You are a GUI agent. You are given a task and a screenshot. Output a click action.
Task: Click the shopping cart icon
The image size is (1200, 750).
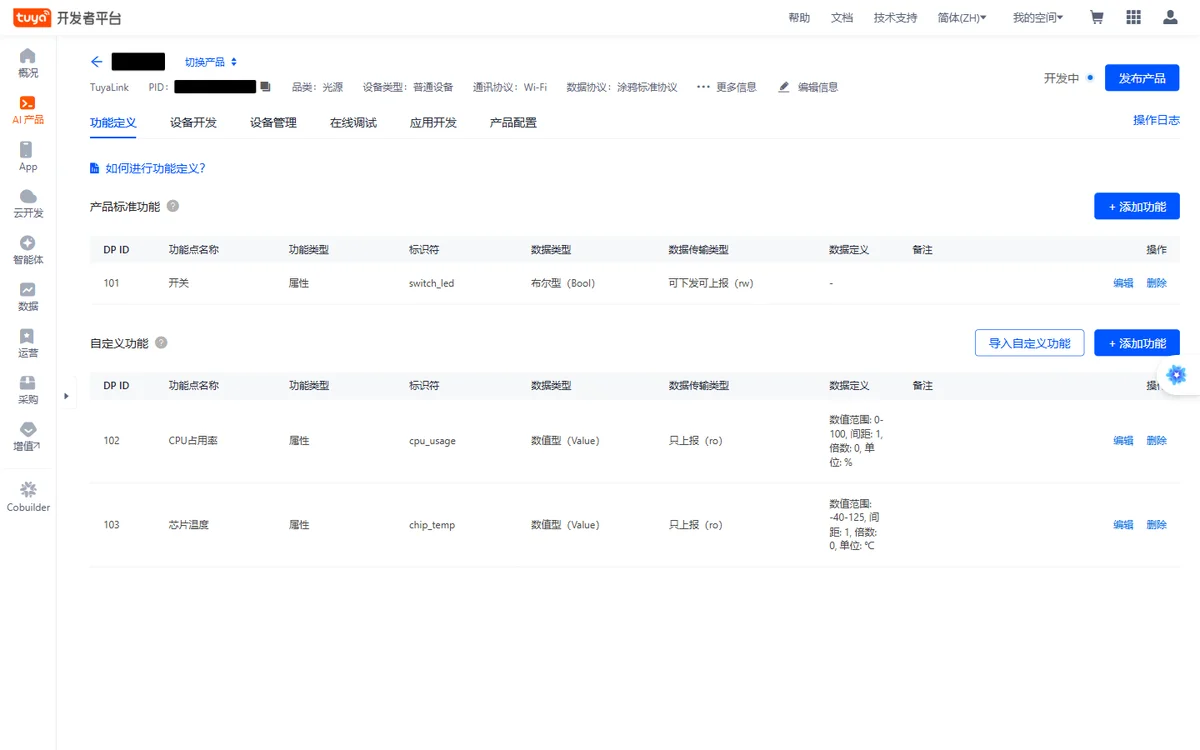[x=1097, y=18]
